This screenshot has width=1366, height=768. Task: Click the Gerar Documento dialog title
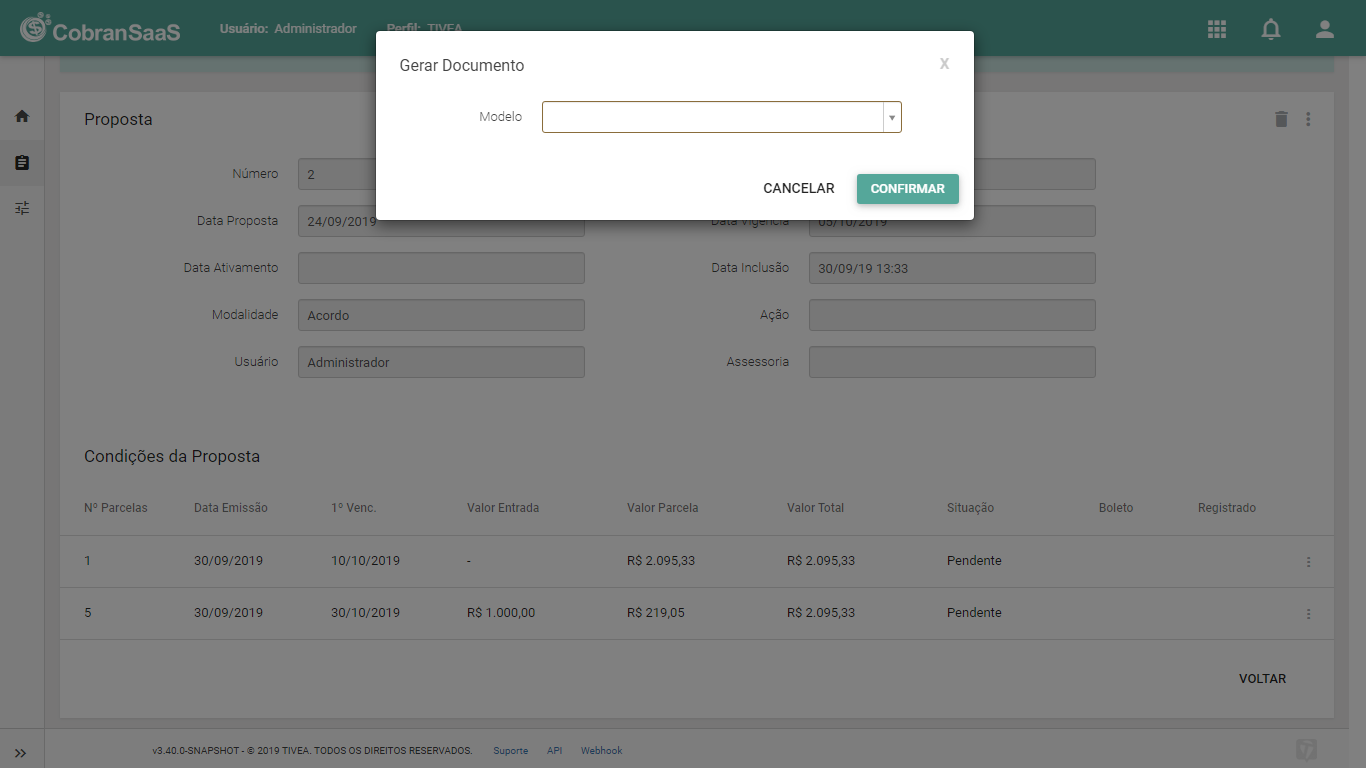point(462,65)
